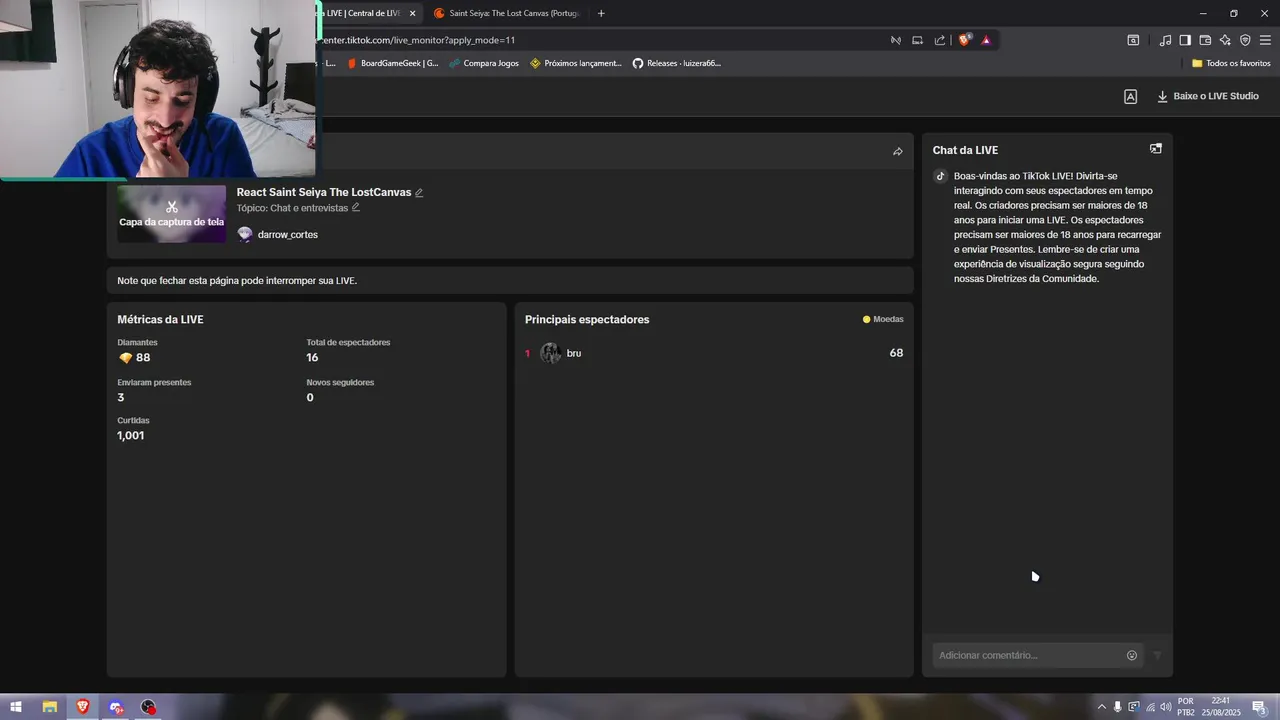Close the 'Central de LIVE' browser tab

click(412, 13)
